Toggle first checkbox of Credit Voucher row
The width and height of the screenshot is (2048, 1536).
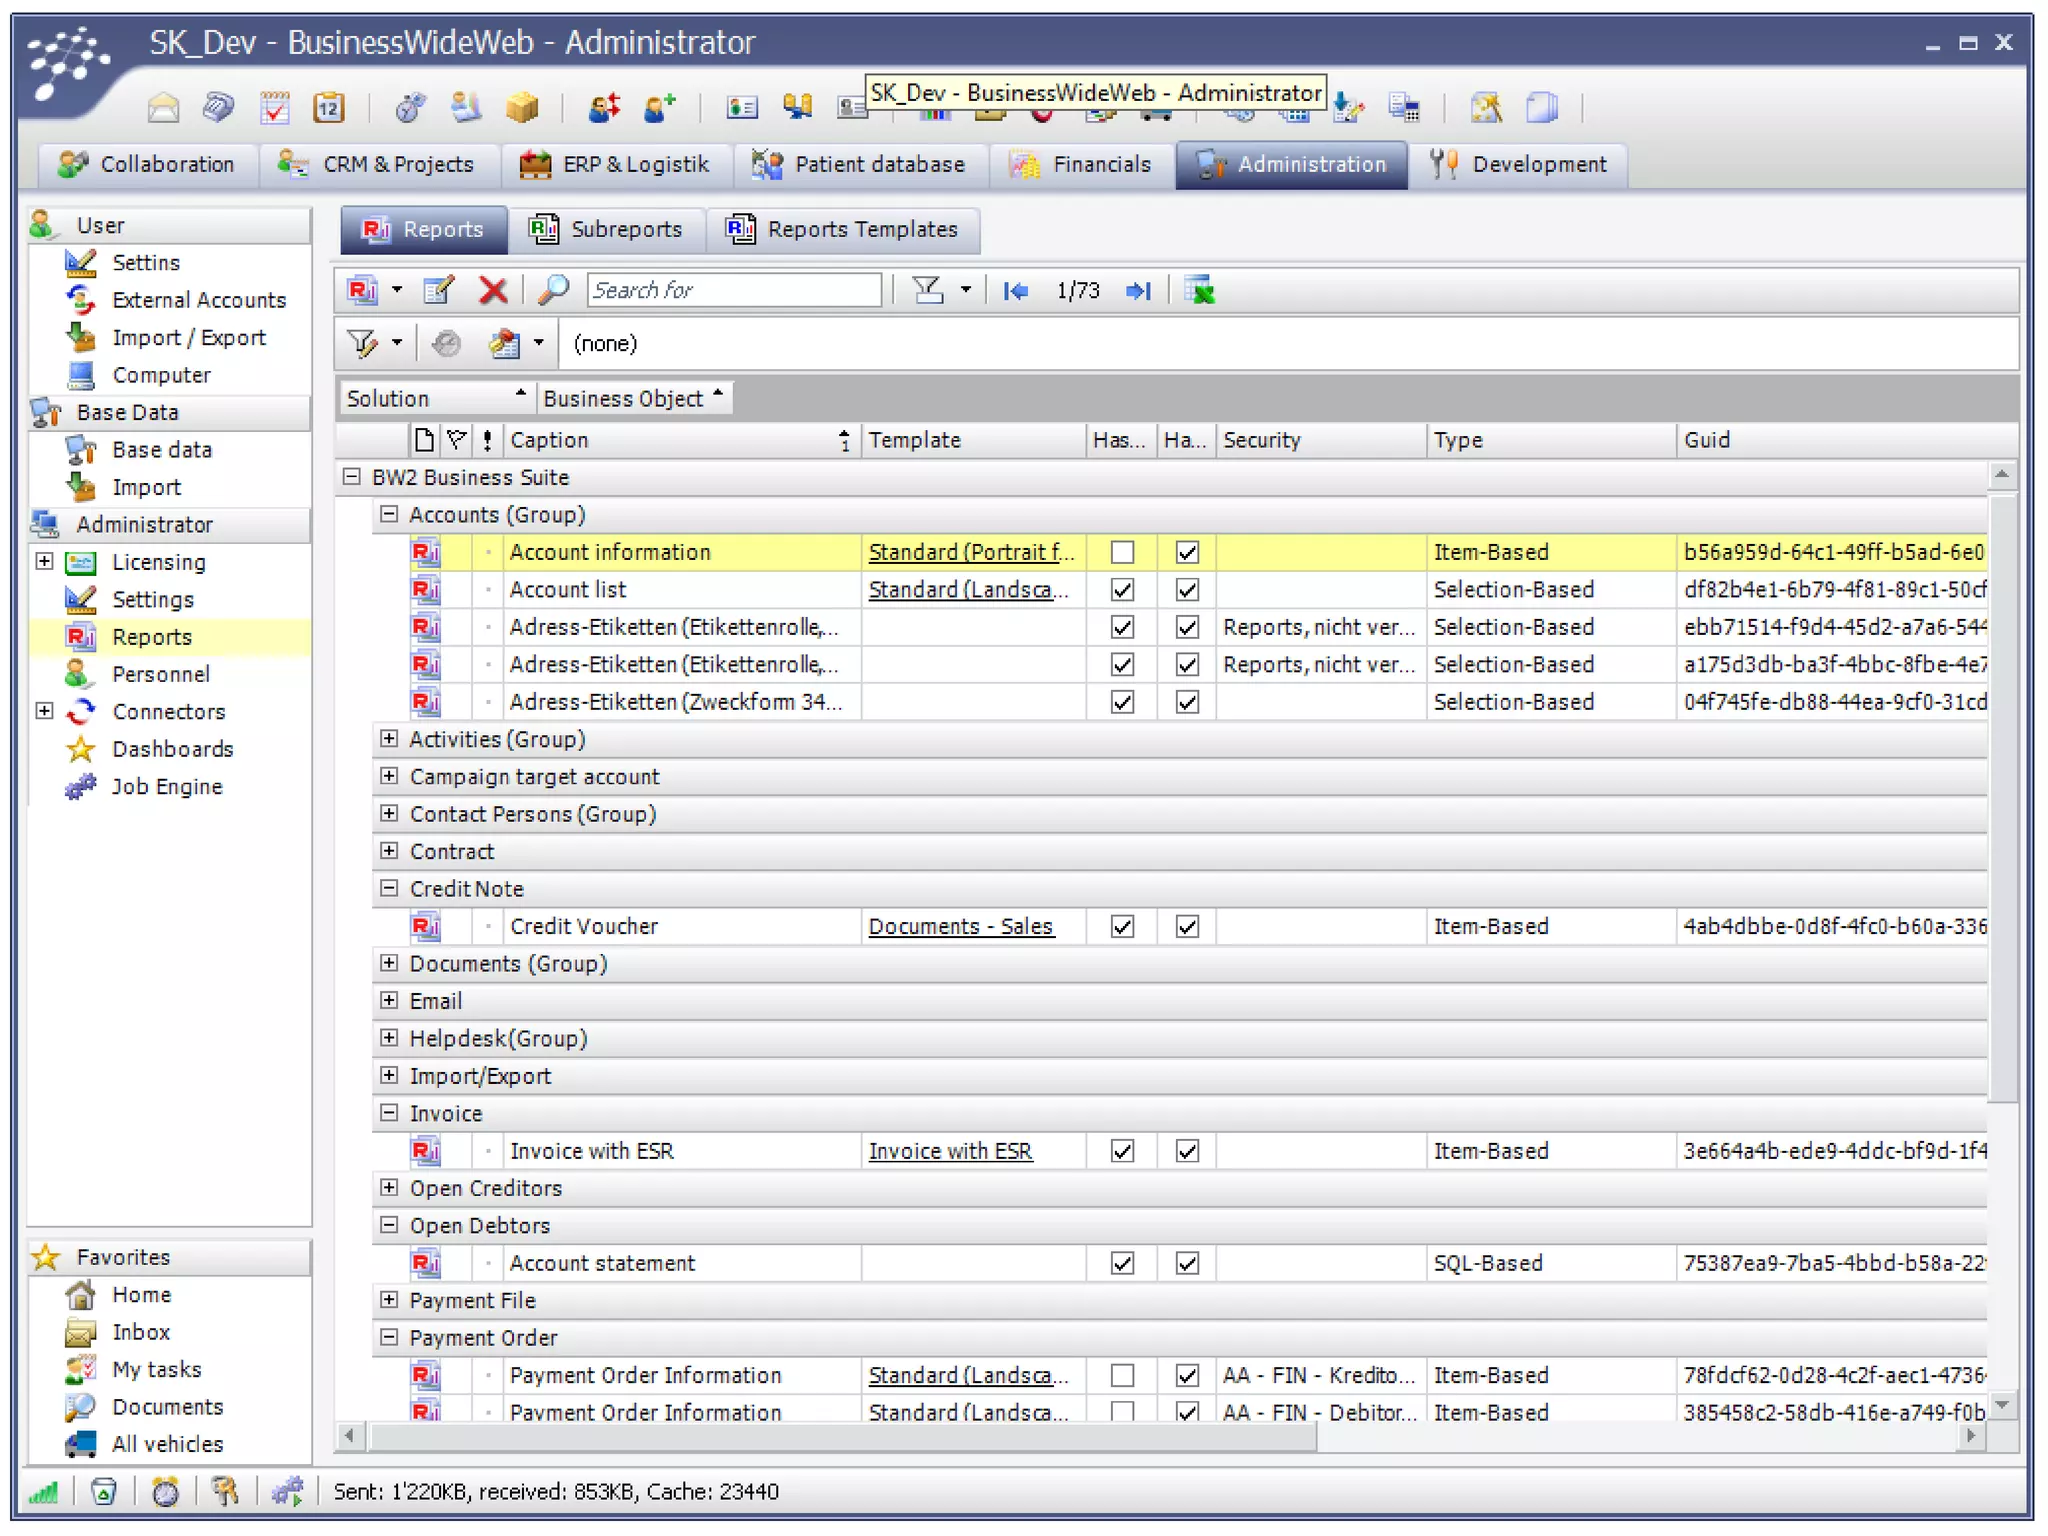[x=1122, y=927]
